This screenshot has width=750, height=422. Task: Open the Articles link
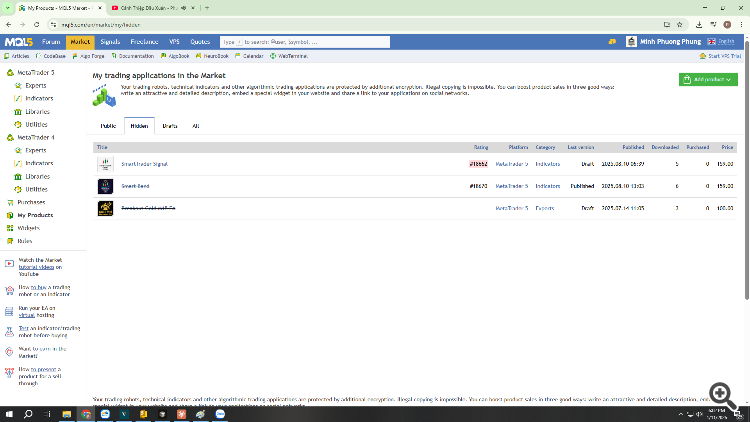click(17, 56)
